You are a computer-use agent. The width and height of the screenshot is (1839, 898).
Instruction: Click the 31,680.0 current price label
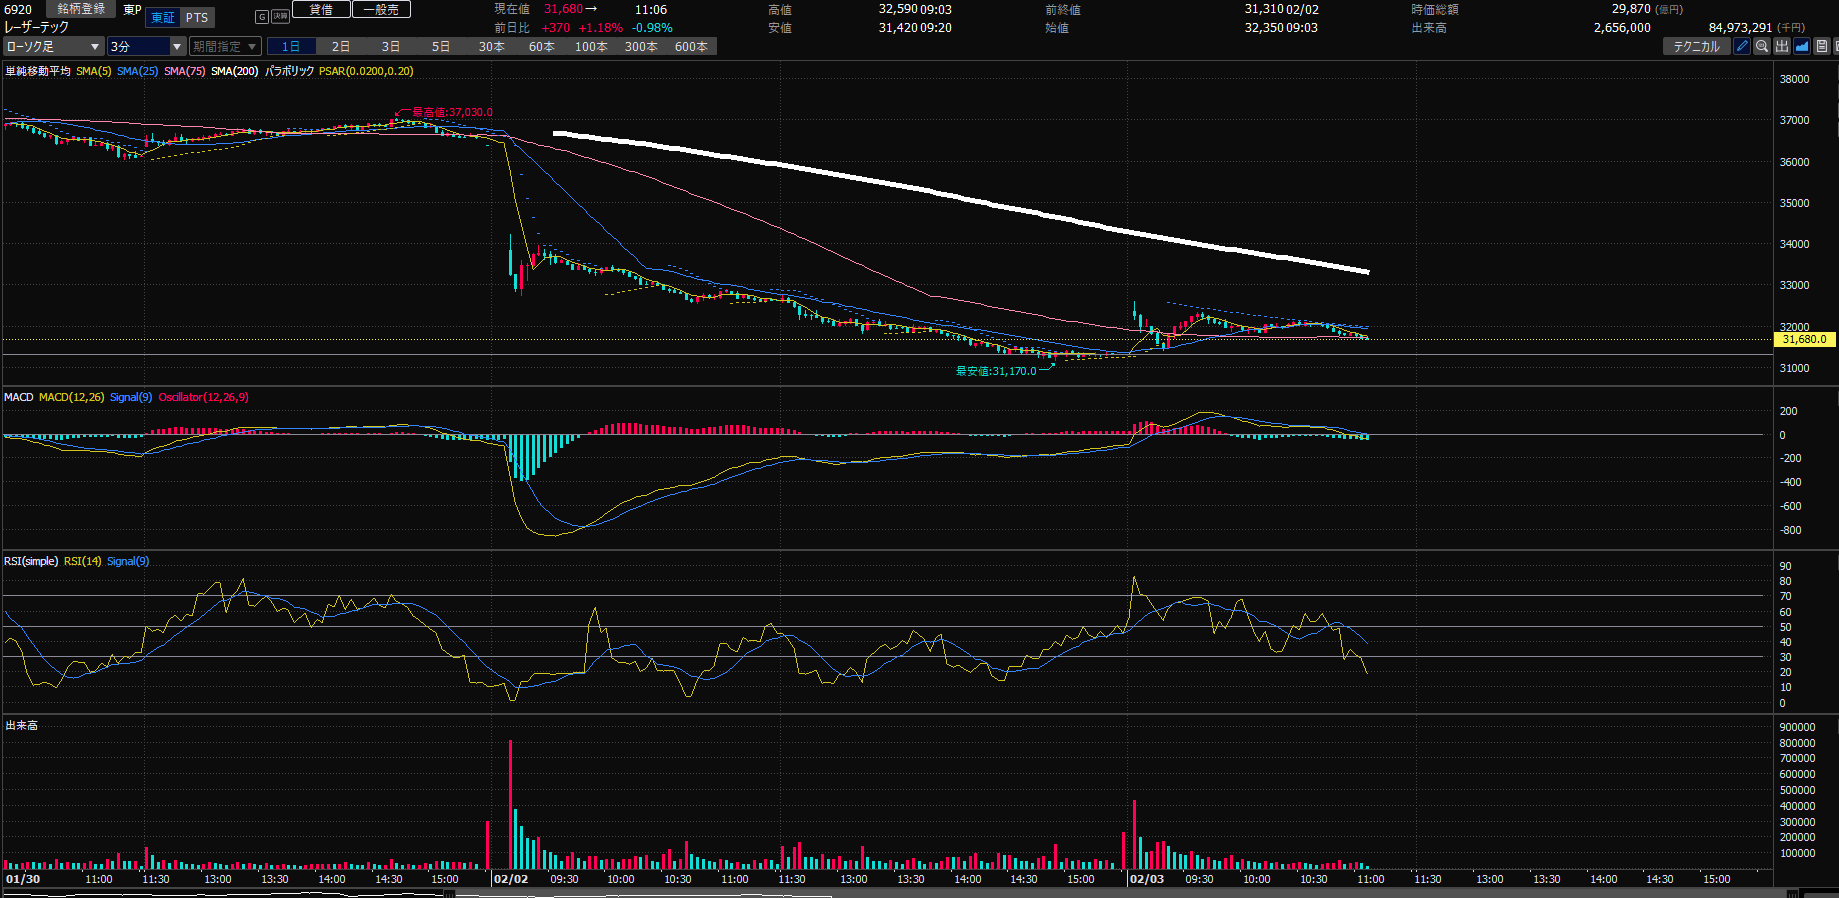1804,339
